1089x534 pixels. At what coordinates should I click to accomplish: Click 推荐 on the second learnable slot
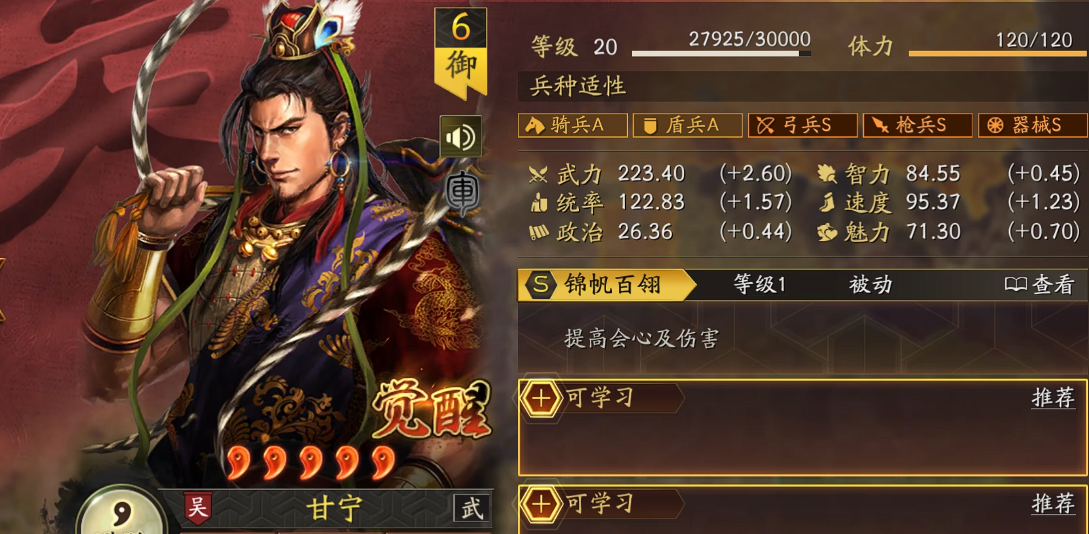point(1054,504)
